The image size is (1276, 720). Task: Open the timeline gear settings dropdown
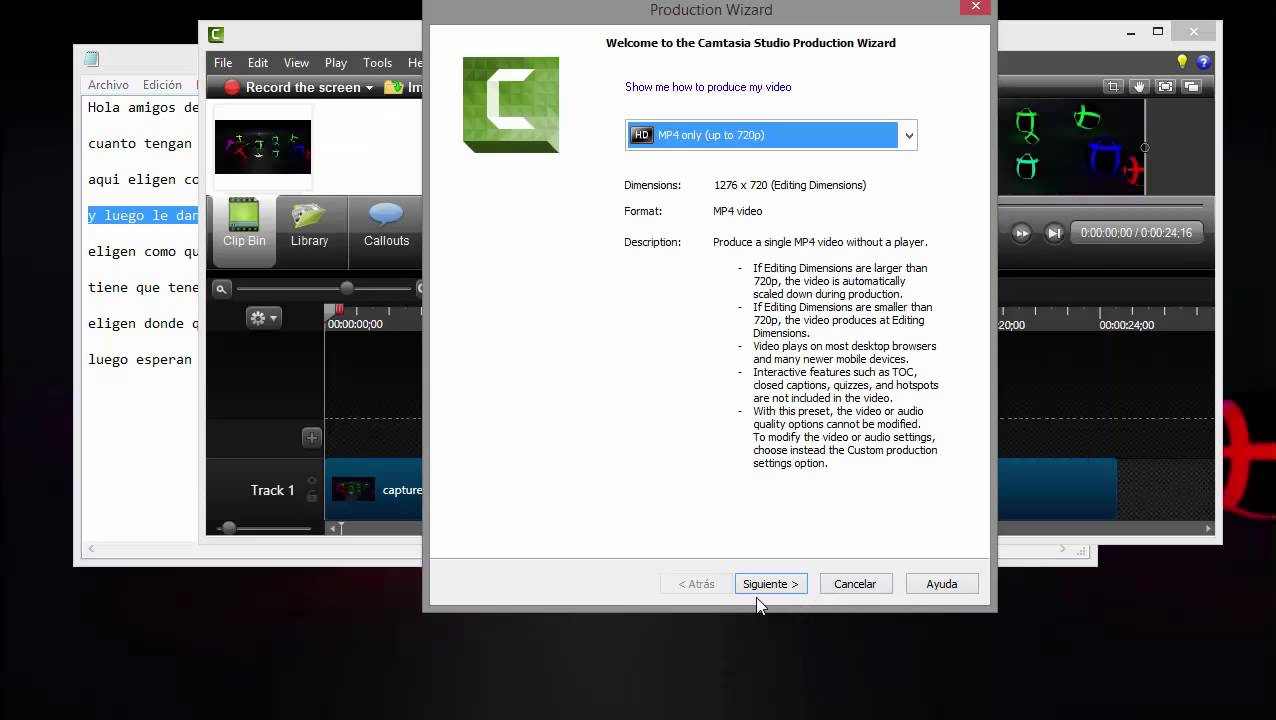(x=264, y=318)
